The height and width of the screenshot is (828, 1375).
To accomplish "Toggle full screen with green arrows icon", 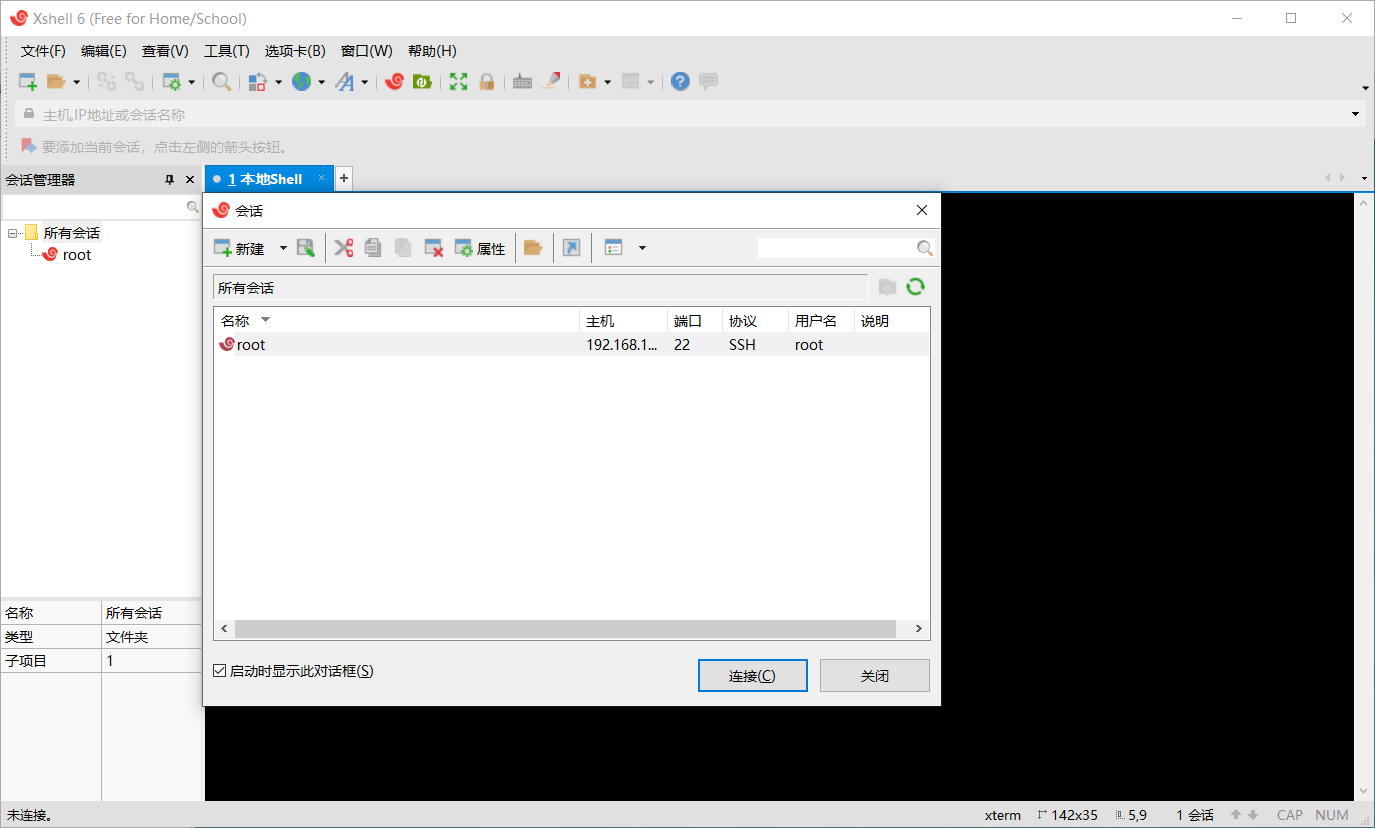I will (458, 82).
